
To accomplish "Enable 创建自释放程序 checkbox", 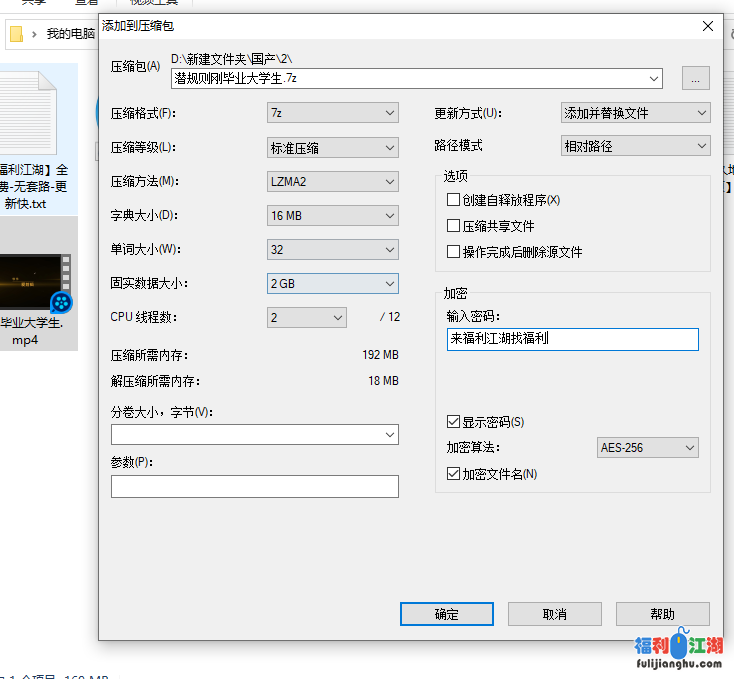I will click(454, 200).
